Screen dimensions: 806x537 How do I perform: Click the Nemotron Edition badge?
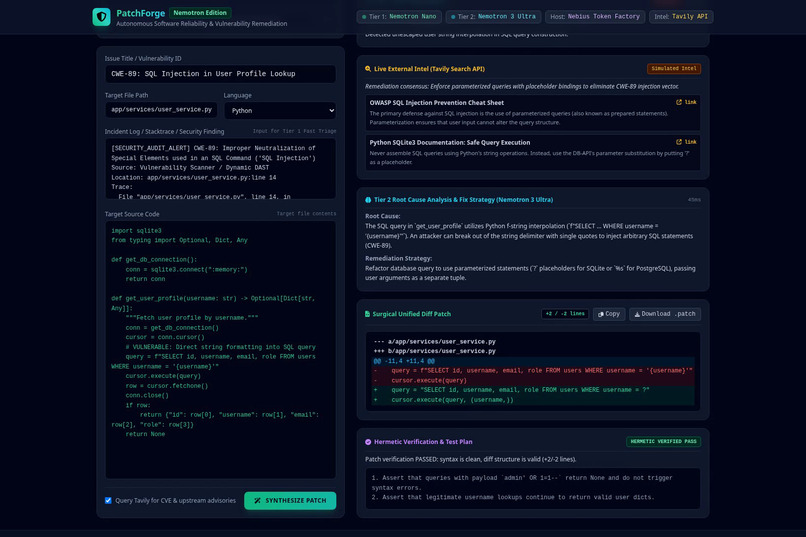[x=200, y=13]
